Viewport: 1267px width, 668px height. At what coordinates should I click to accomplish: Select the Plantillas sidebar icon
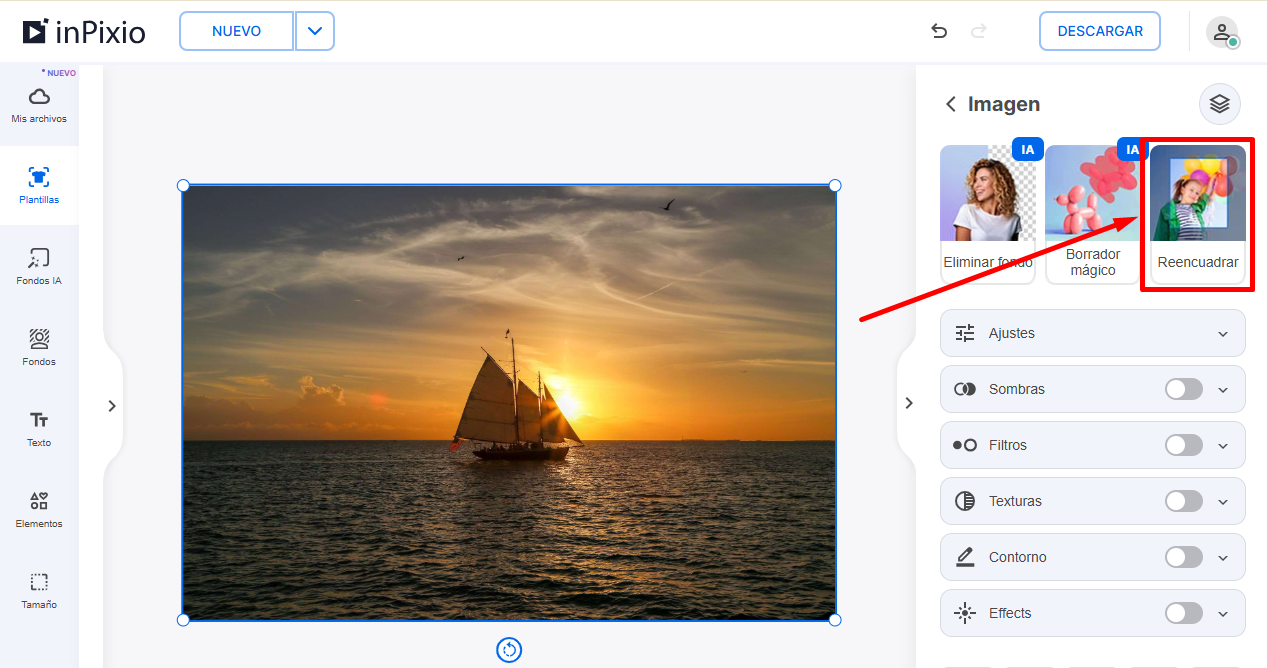click(39, 177)
